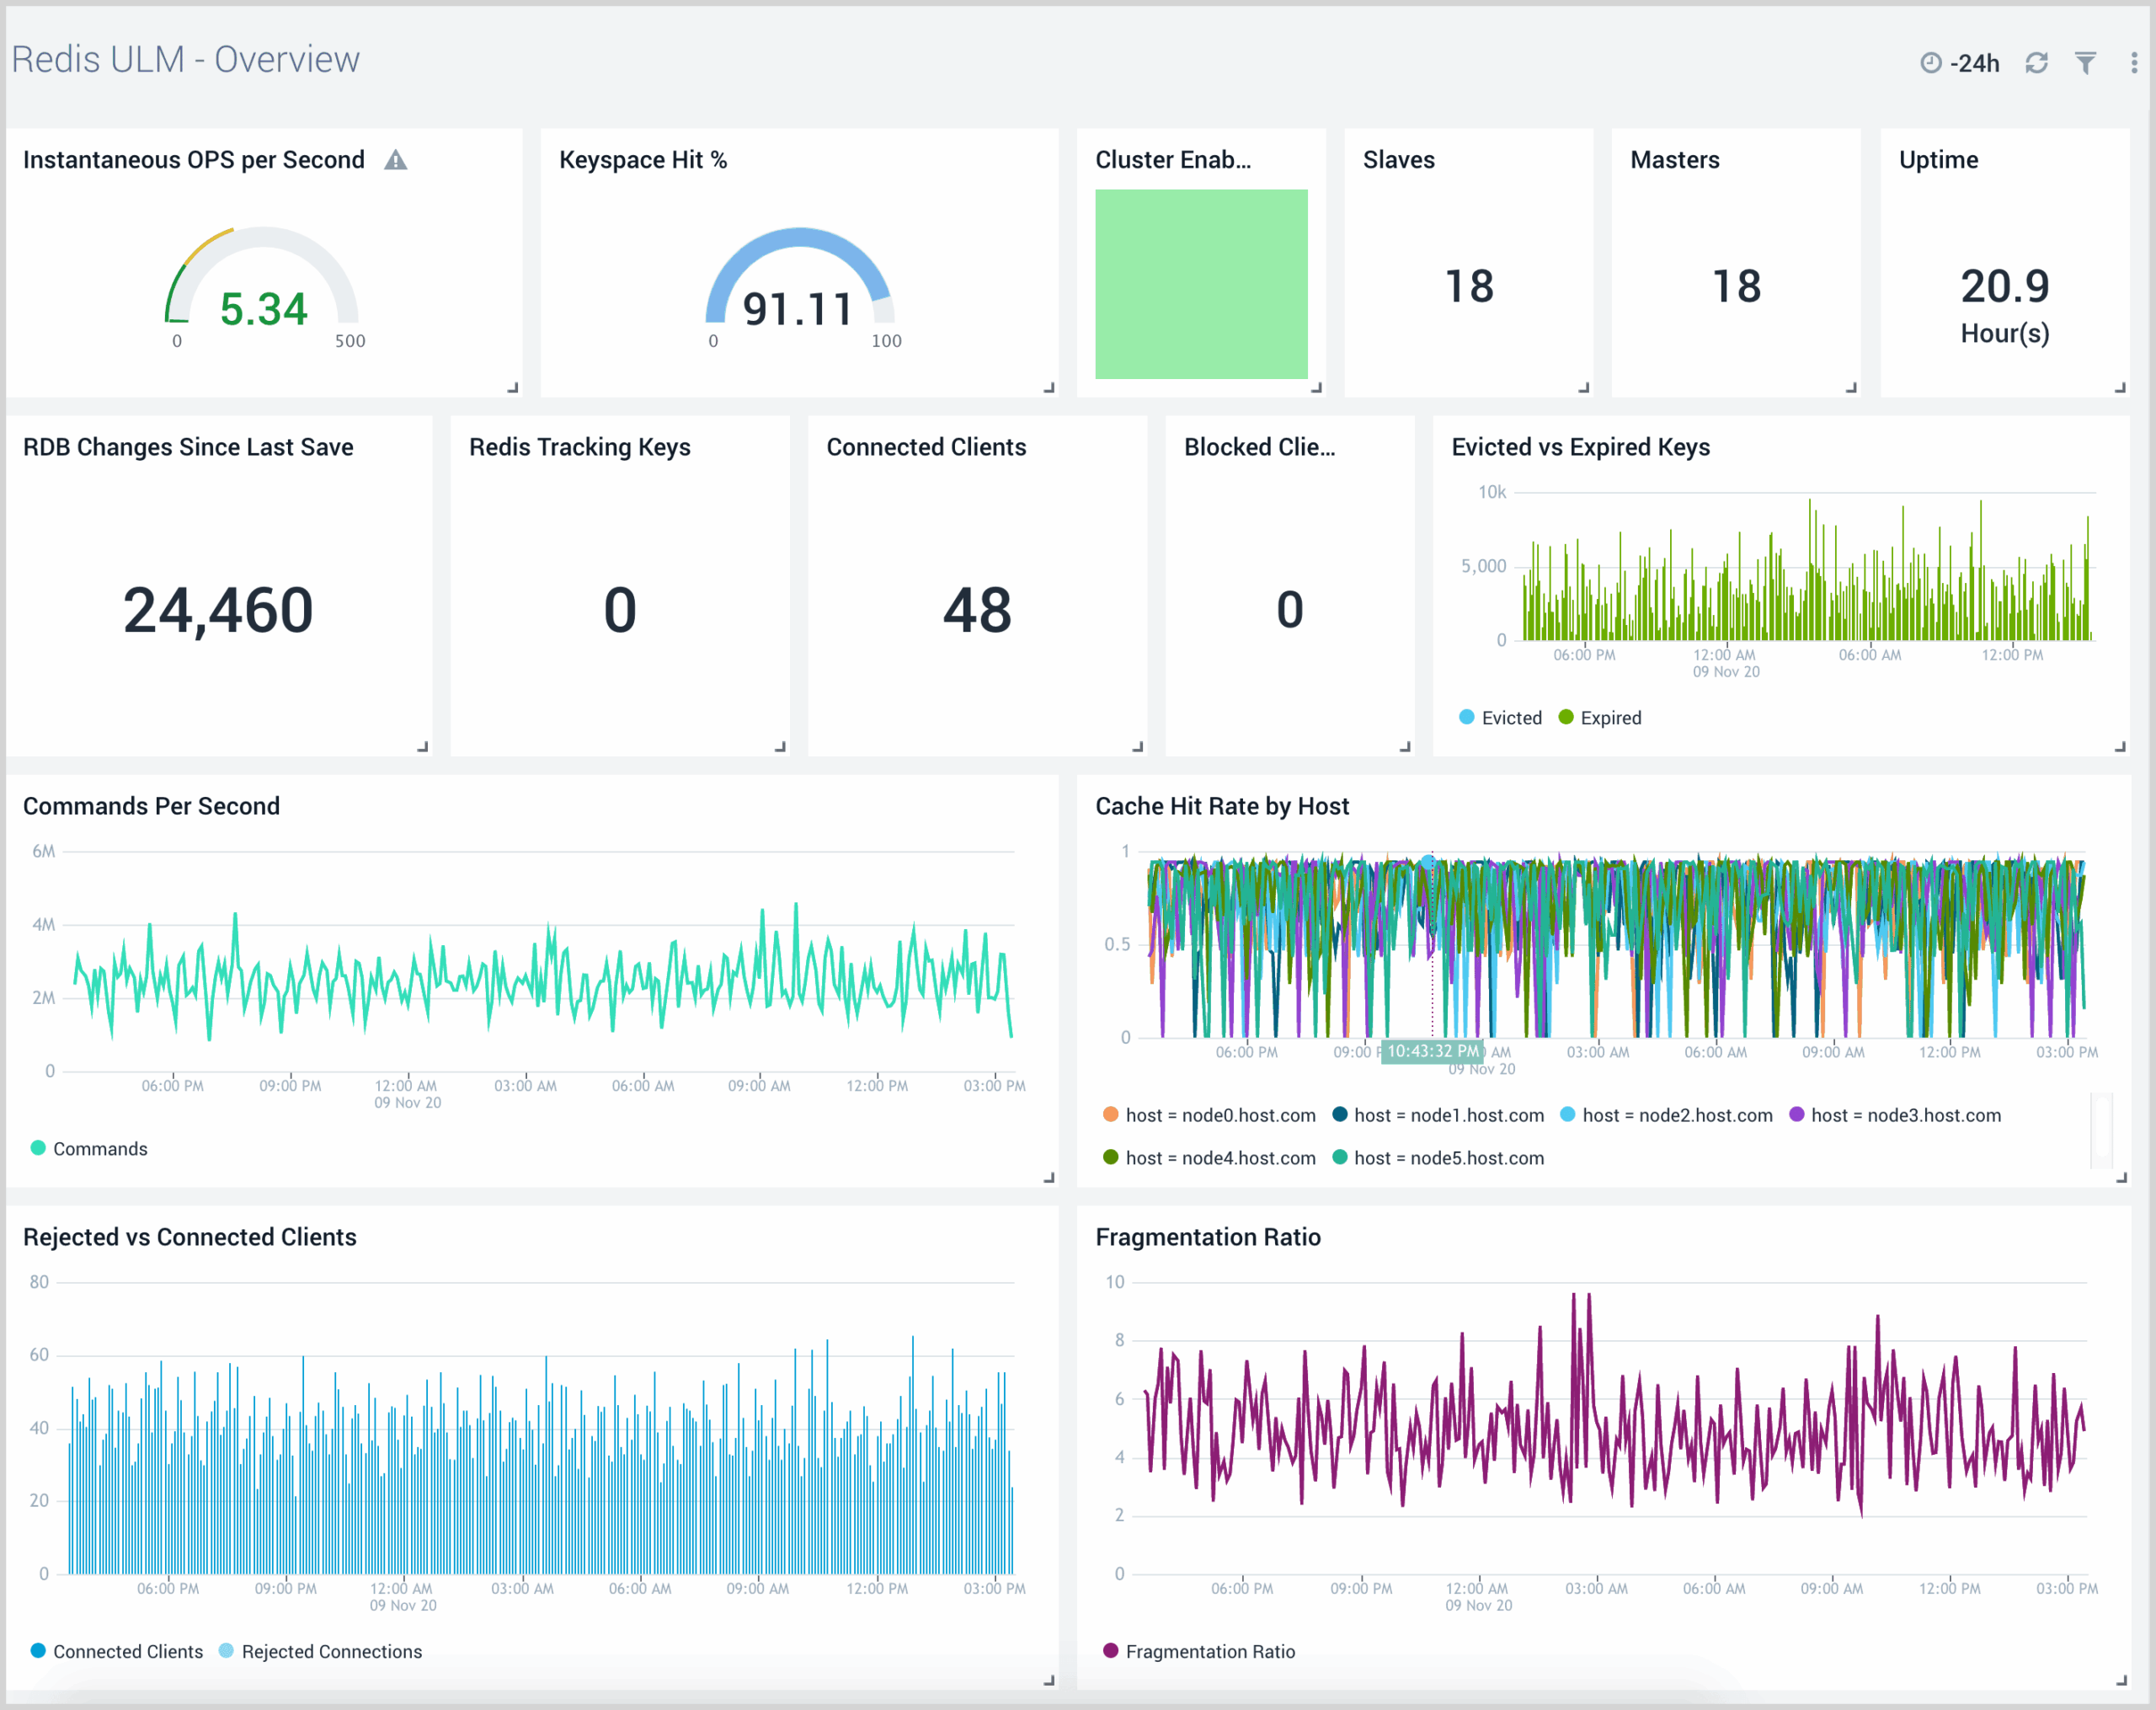Image resolution: width=2156 pixels, height=1710 pixels.
Task: Open the -24h time range selector
Action: click(1974, 62)
